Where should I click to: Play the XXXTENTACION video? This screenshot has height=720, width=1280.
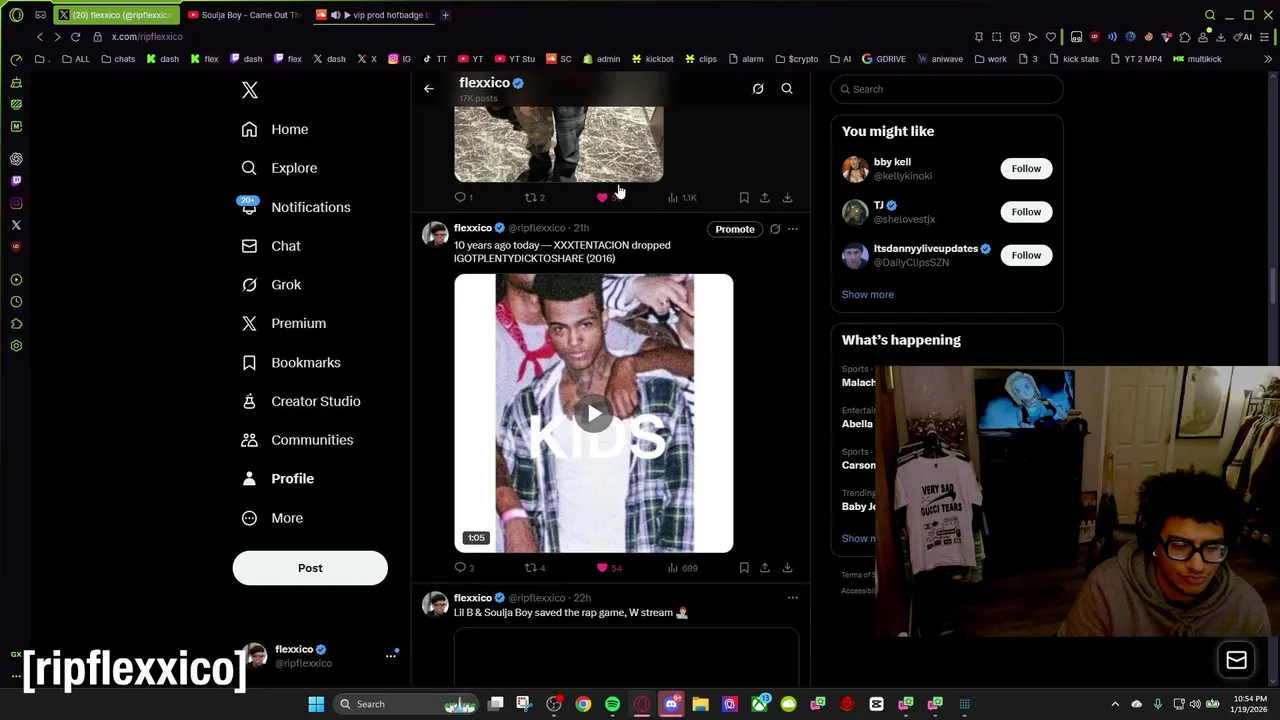click(x=594, y=414)
